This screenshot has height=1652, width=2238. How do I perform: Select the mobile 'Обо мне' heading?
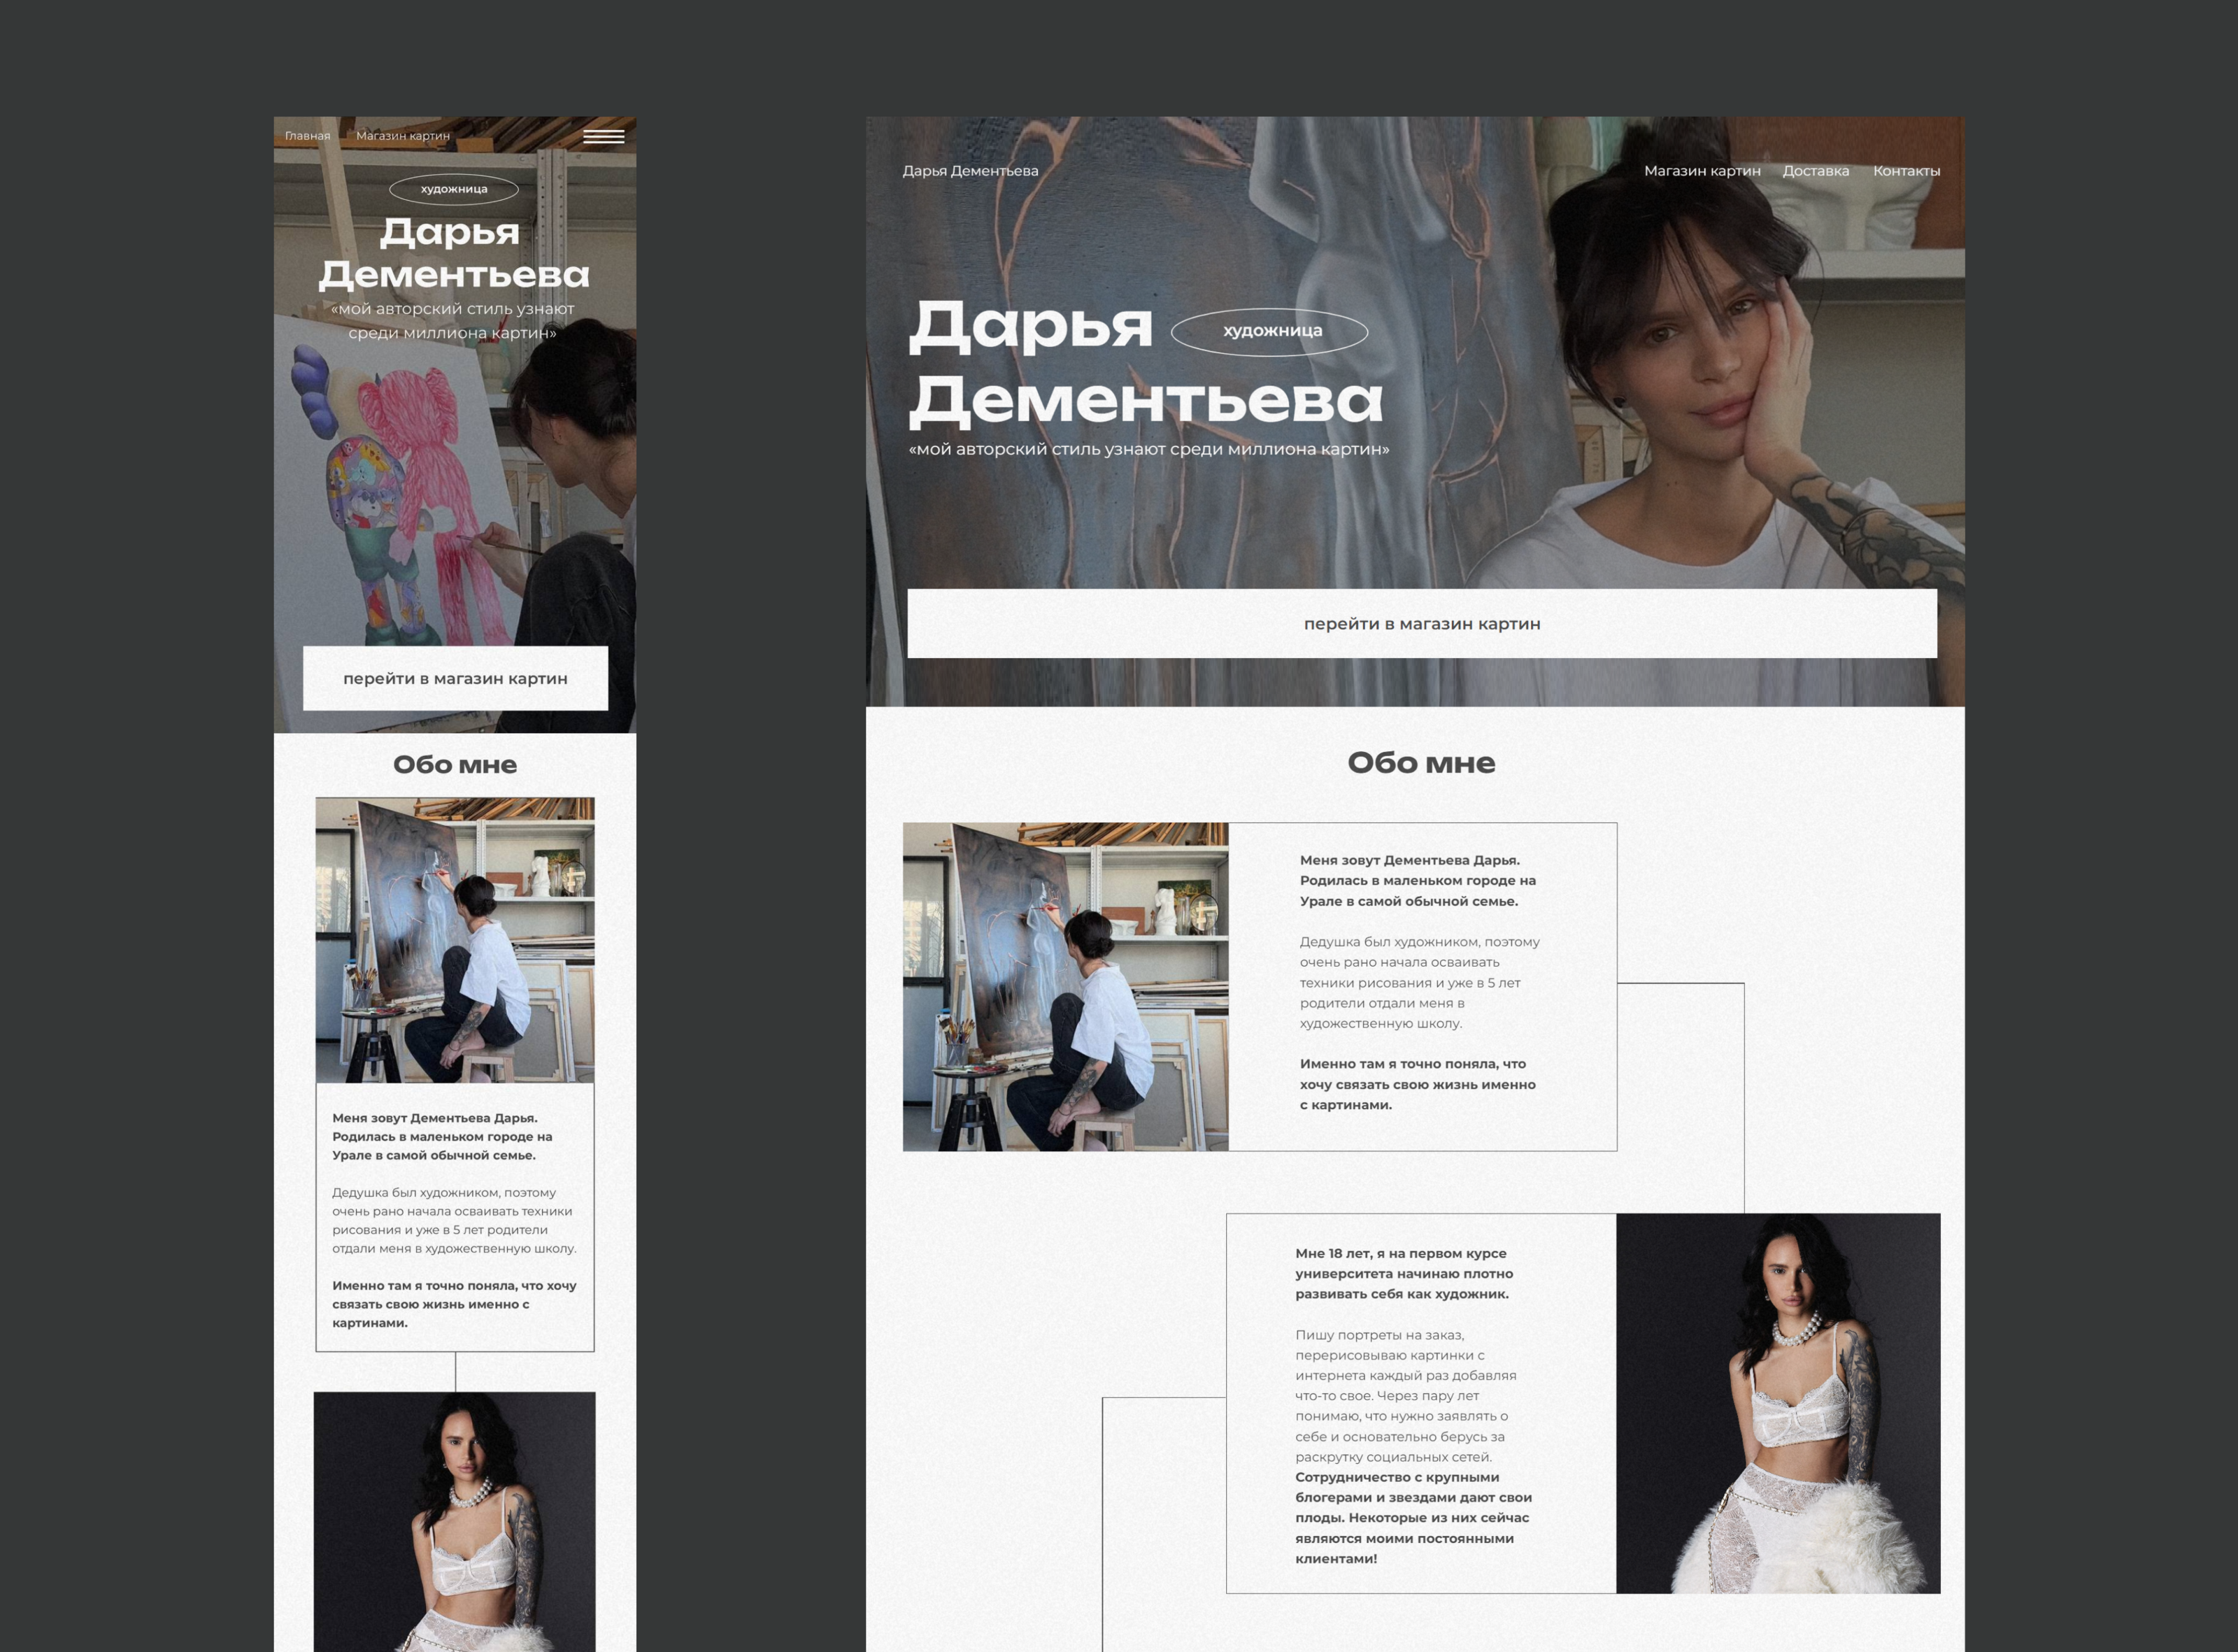tap(455, 765)
